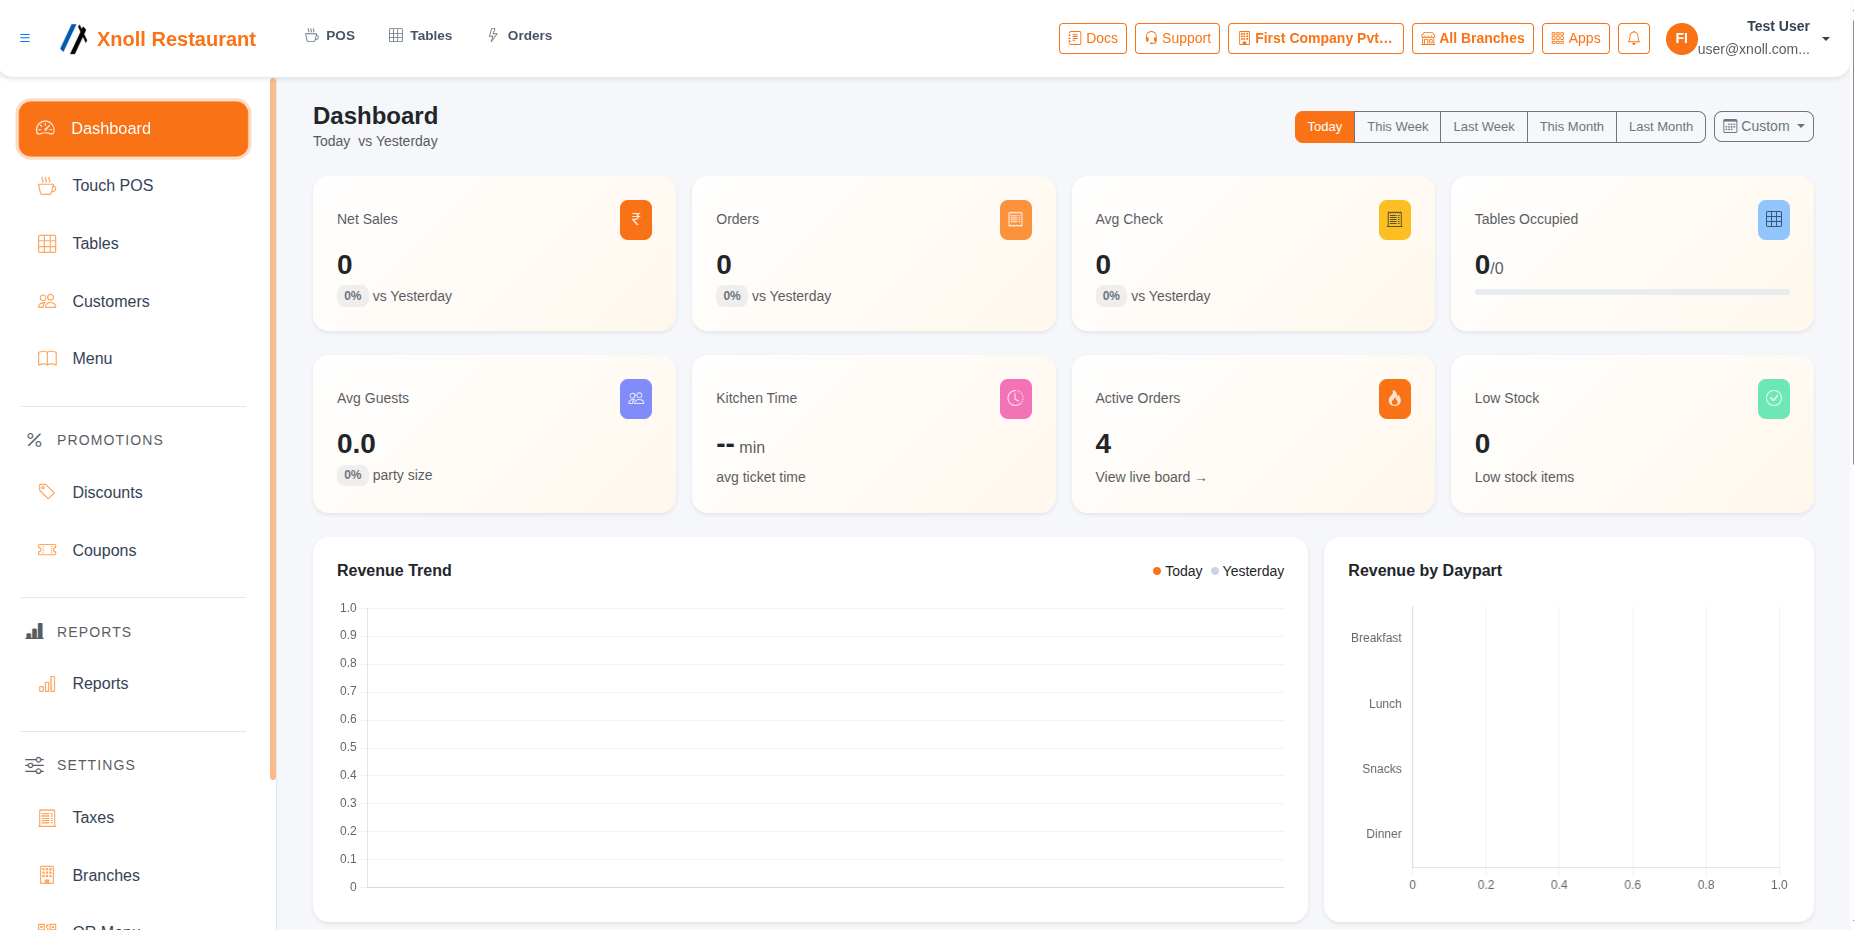Image resolution: width=1854 pixels, height=930 pixels.
Task: Click the SETTINGS section header
Action: pyautogui.click(x=96, y=765)
